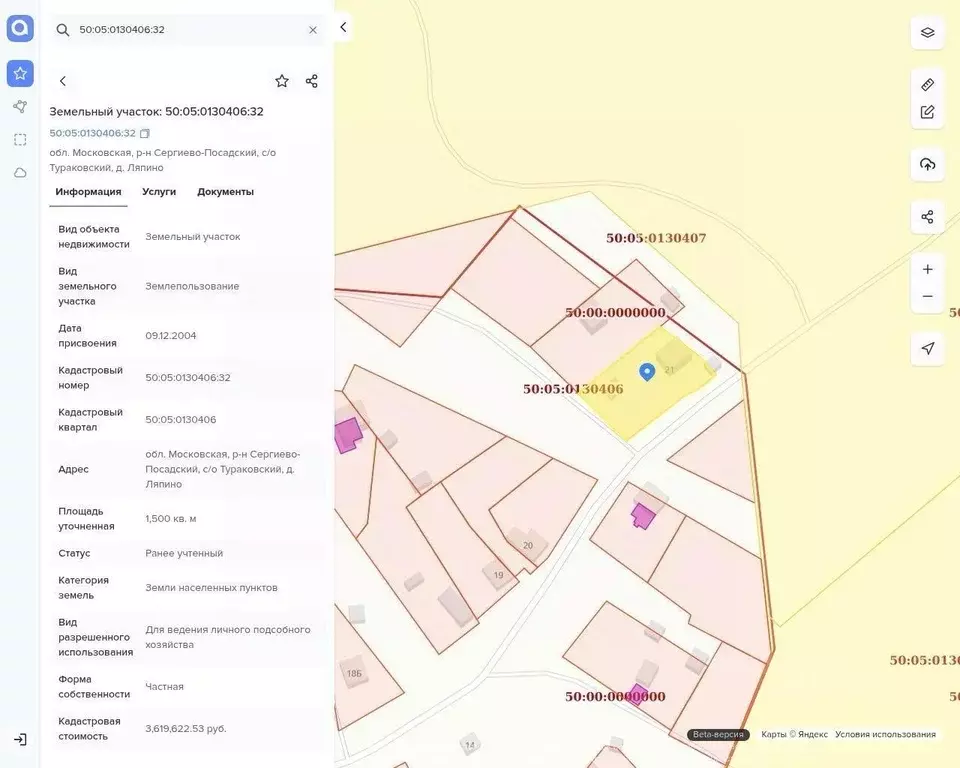This screenshot has width=960, height=768.
Task: Open the map editing tool
Action: click(x=927, y=110)
